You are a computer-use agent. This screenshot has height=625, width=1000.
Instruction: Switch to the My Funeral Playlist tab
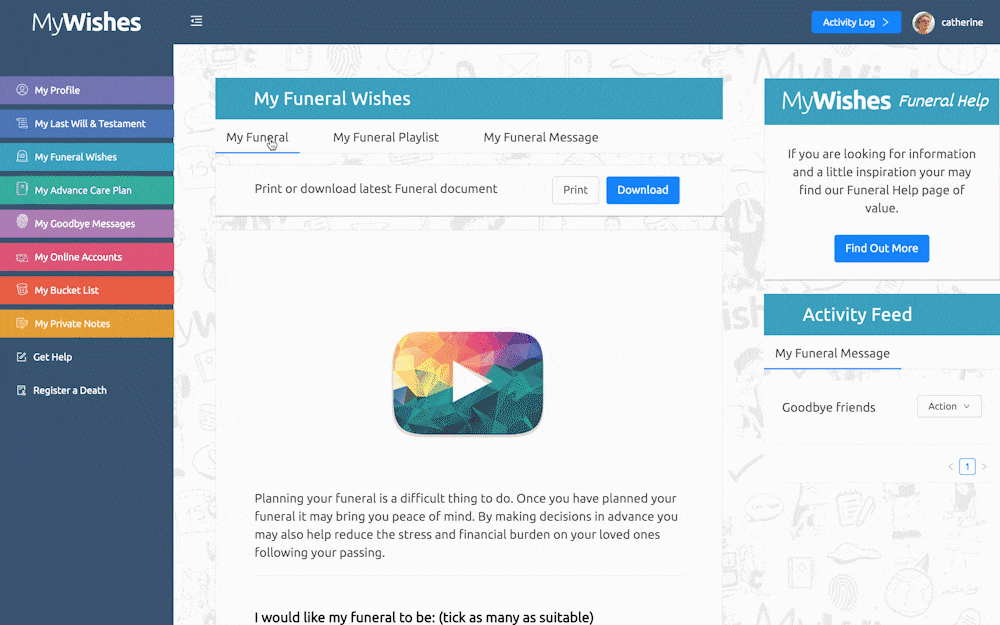click(x=386, y=137)
